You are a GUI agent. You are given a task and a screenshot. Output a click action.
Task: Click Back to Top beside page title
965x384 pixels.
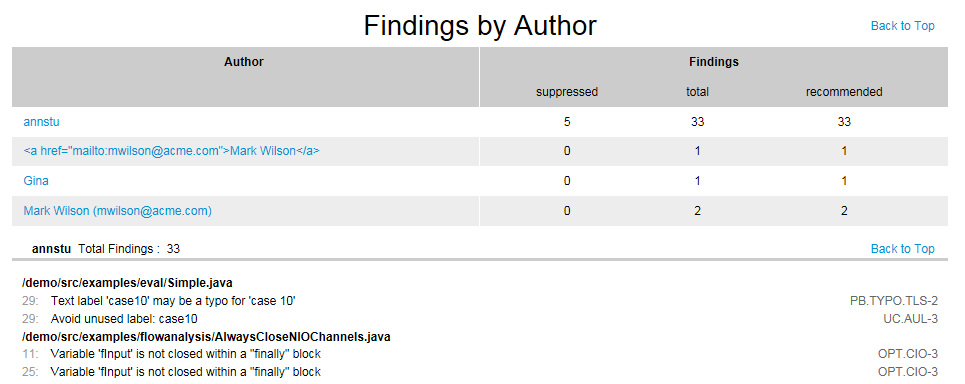pyautogui.click(x=902, y=26)
